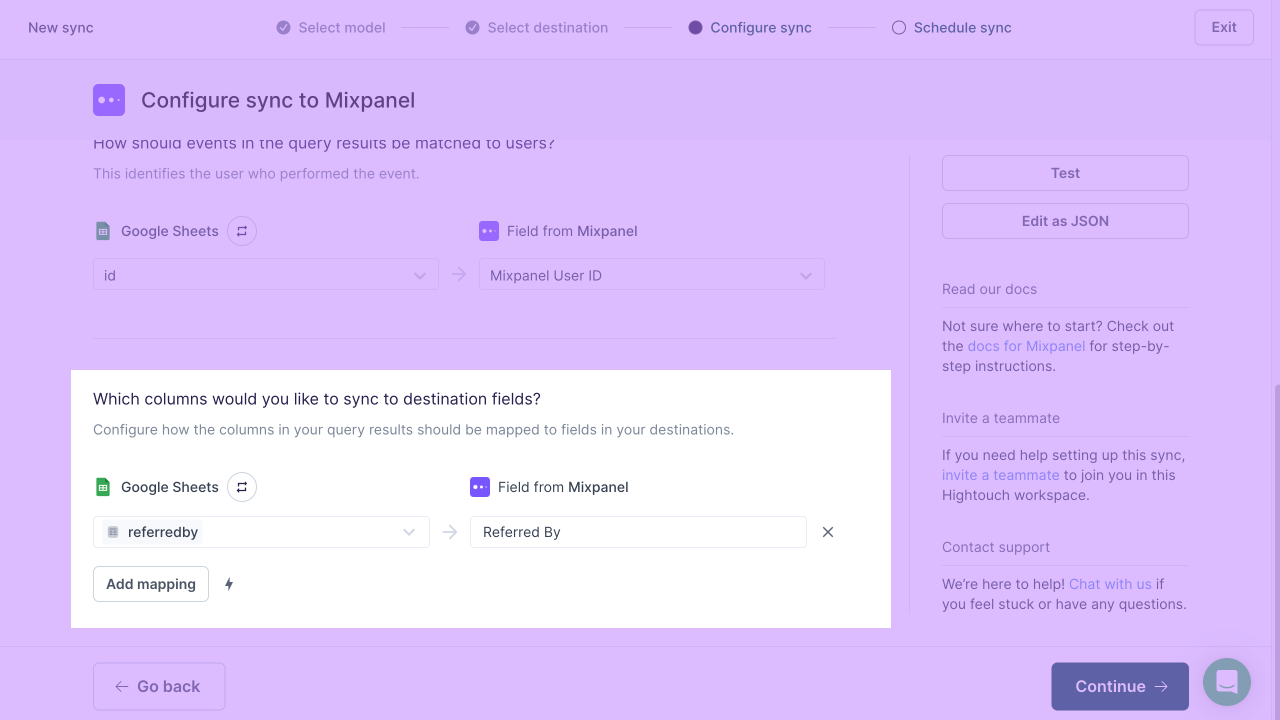
Task: Click the New sync title text
Action: point(61,28)
